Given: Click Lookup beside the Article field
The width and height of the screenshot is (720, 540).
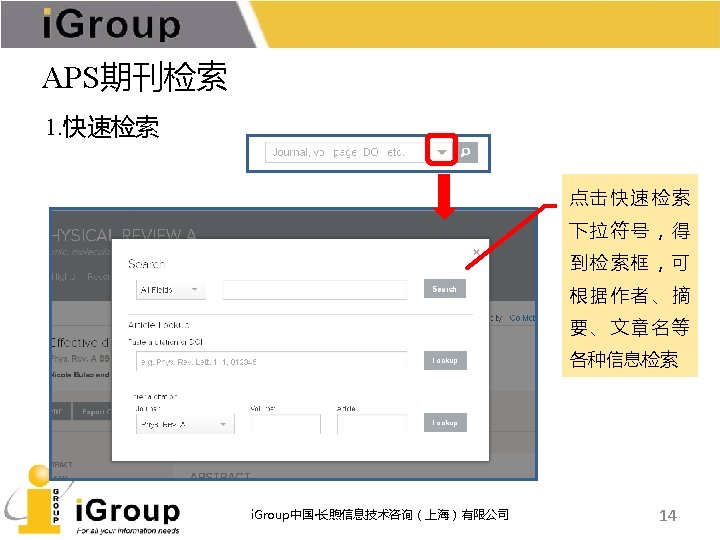Looking at the screenshot, I should pyautogui.click(x=445, y=422).
